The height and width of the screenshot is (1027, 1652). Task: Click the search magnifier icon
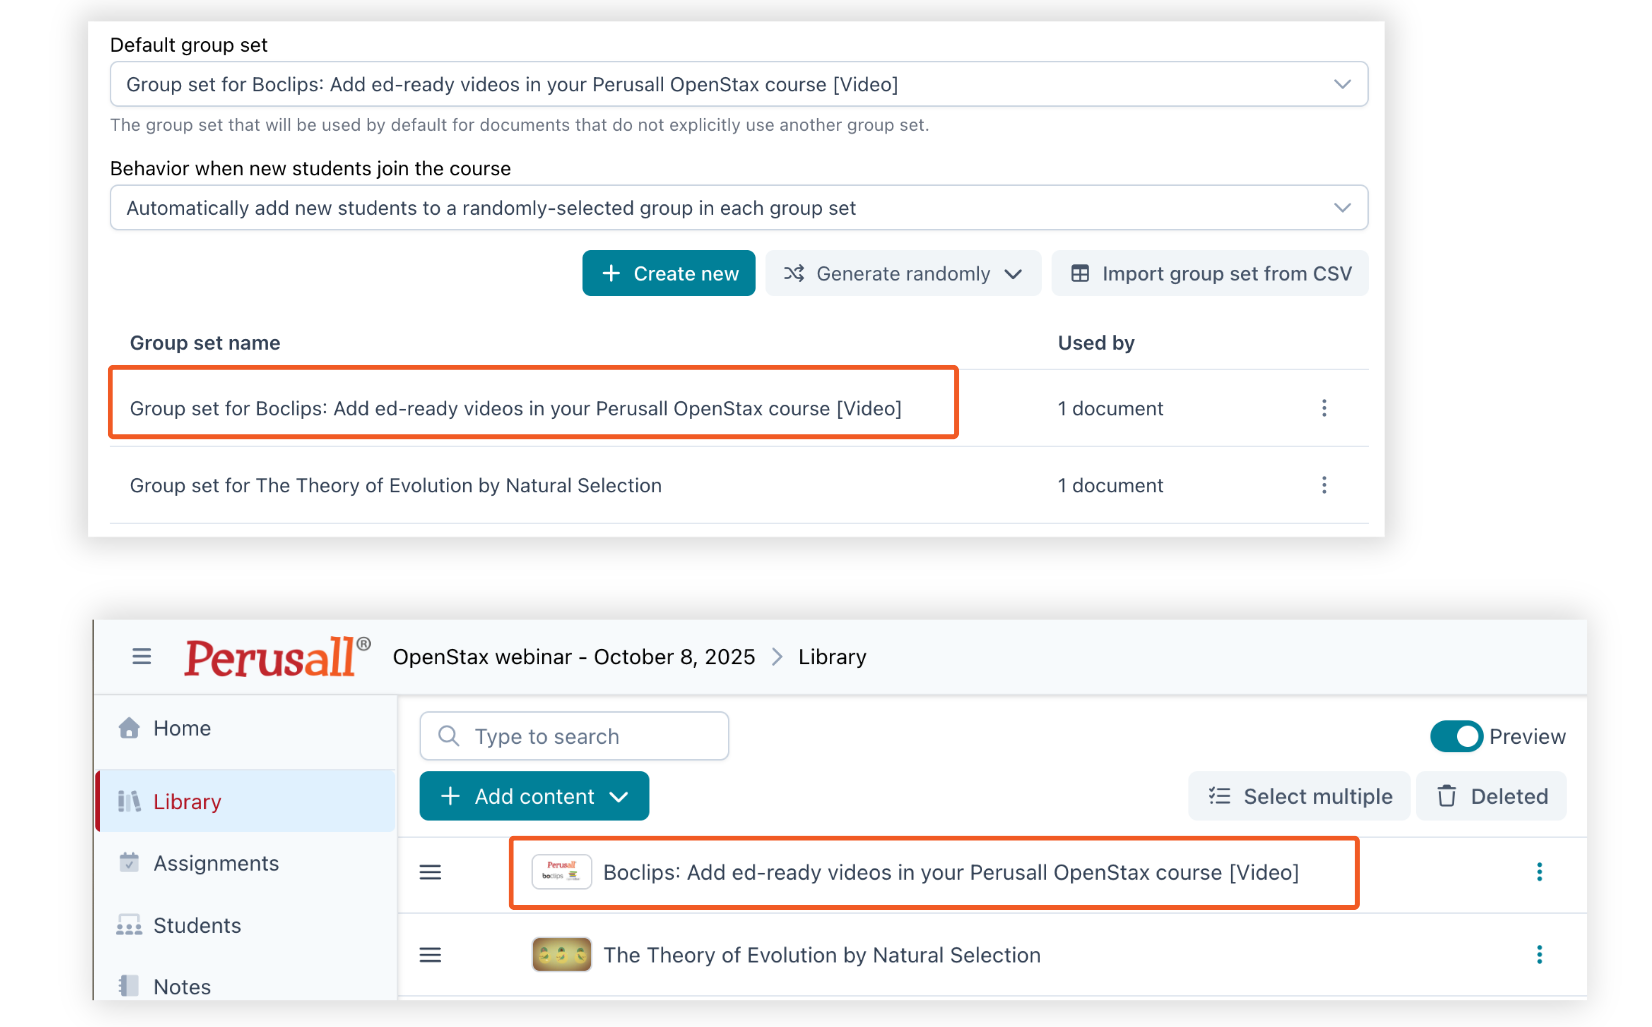click(449, 736)
